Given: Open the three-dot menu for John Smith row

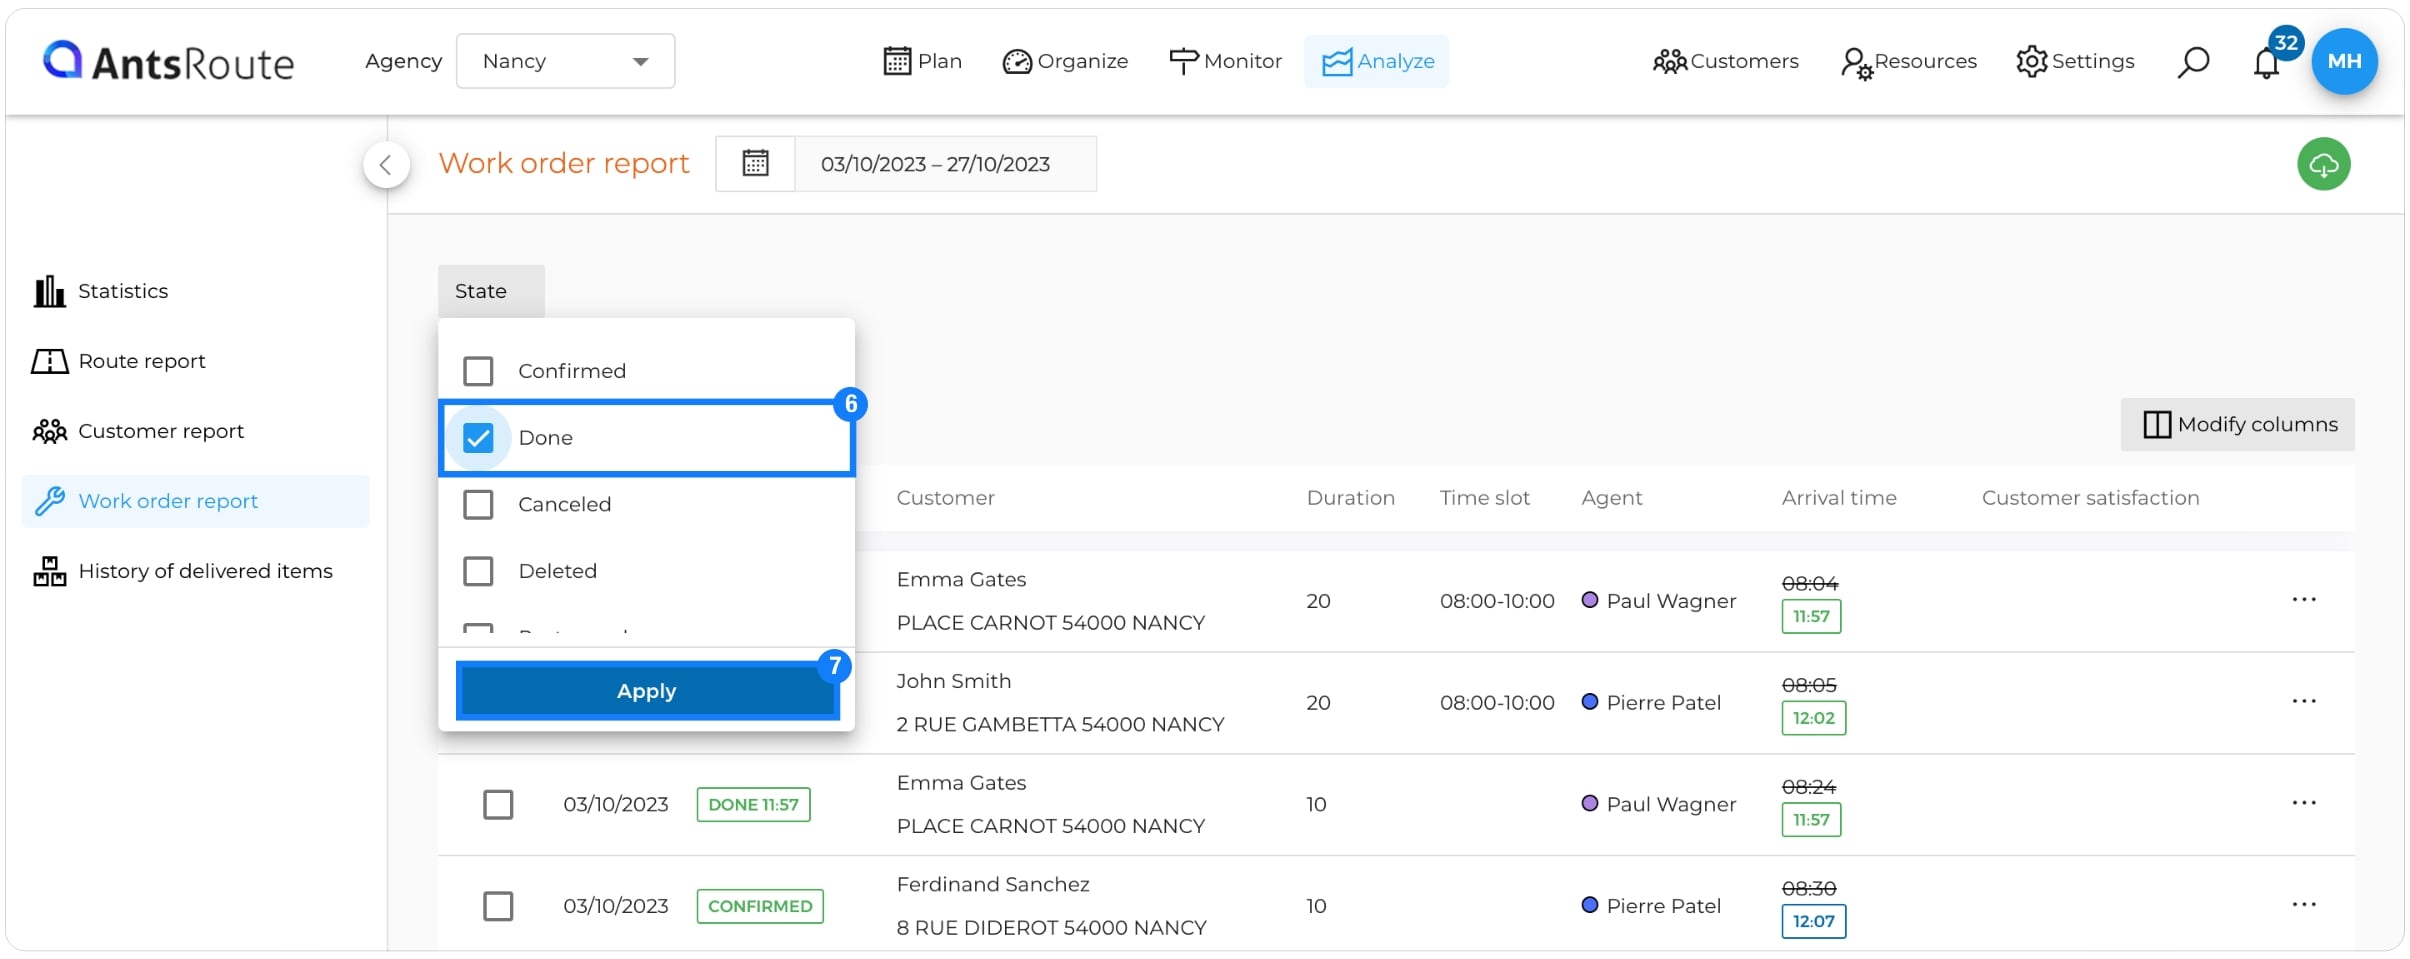Looking at the screenshot, I should (x=2304, y=702).
